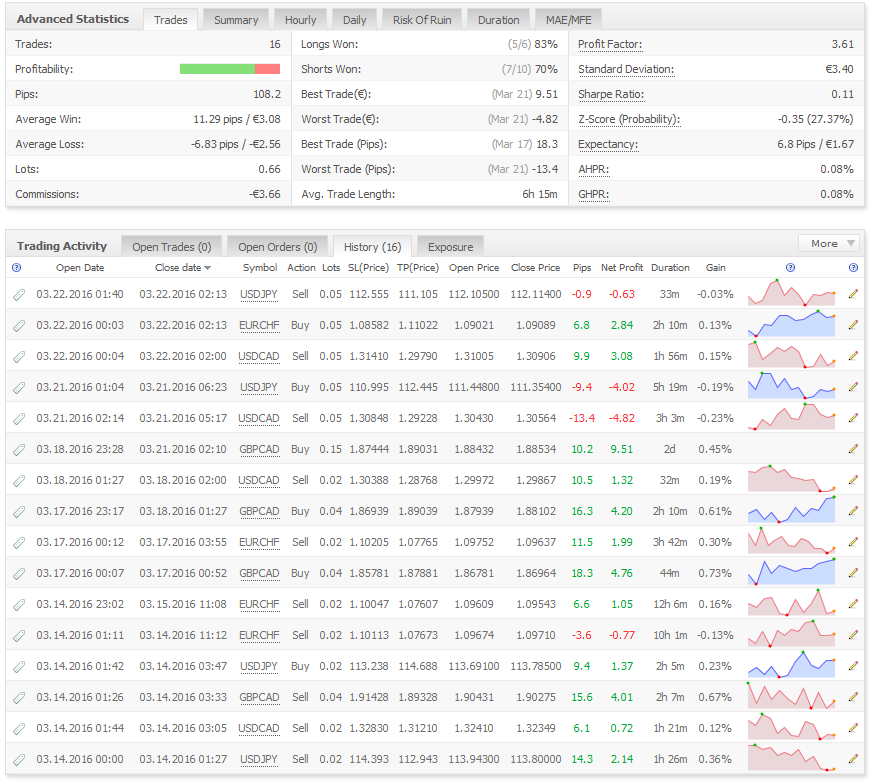Edit the USDJPY trade with 2.14 profit

pyautogui.click(x=853, y=759)
